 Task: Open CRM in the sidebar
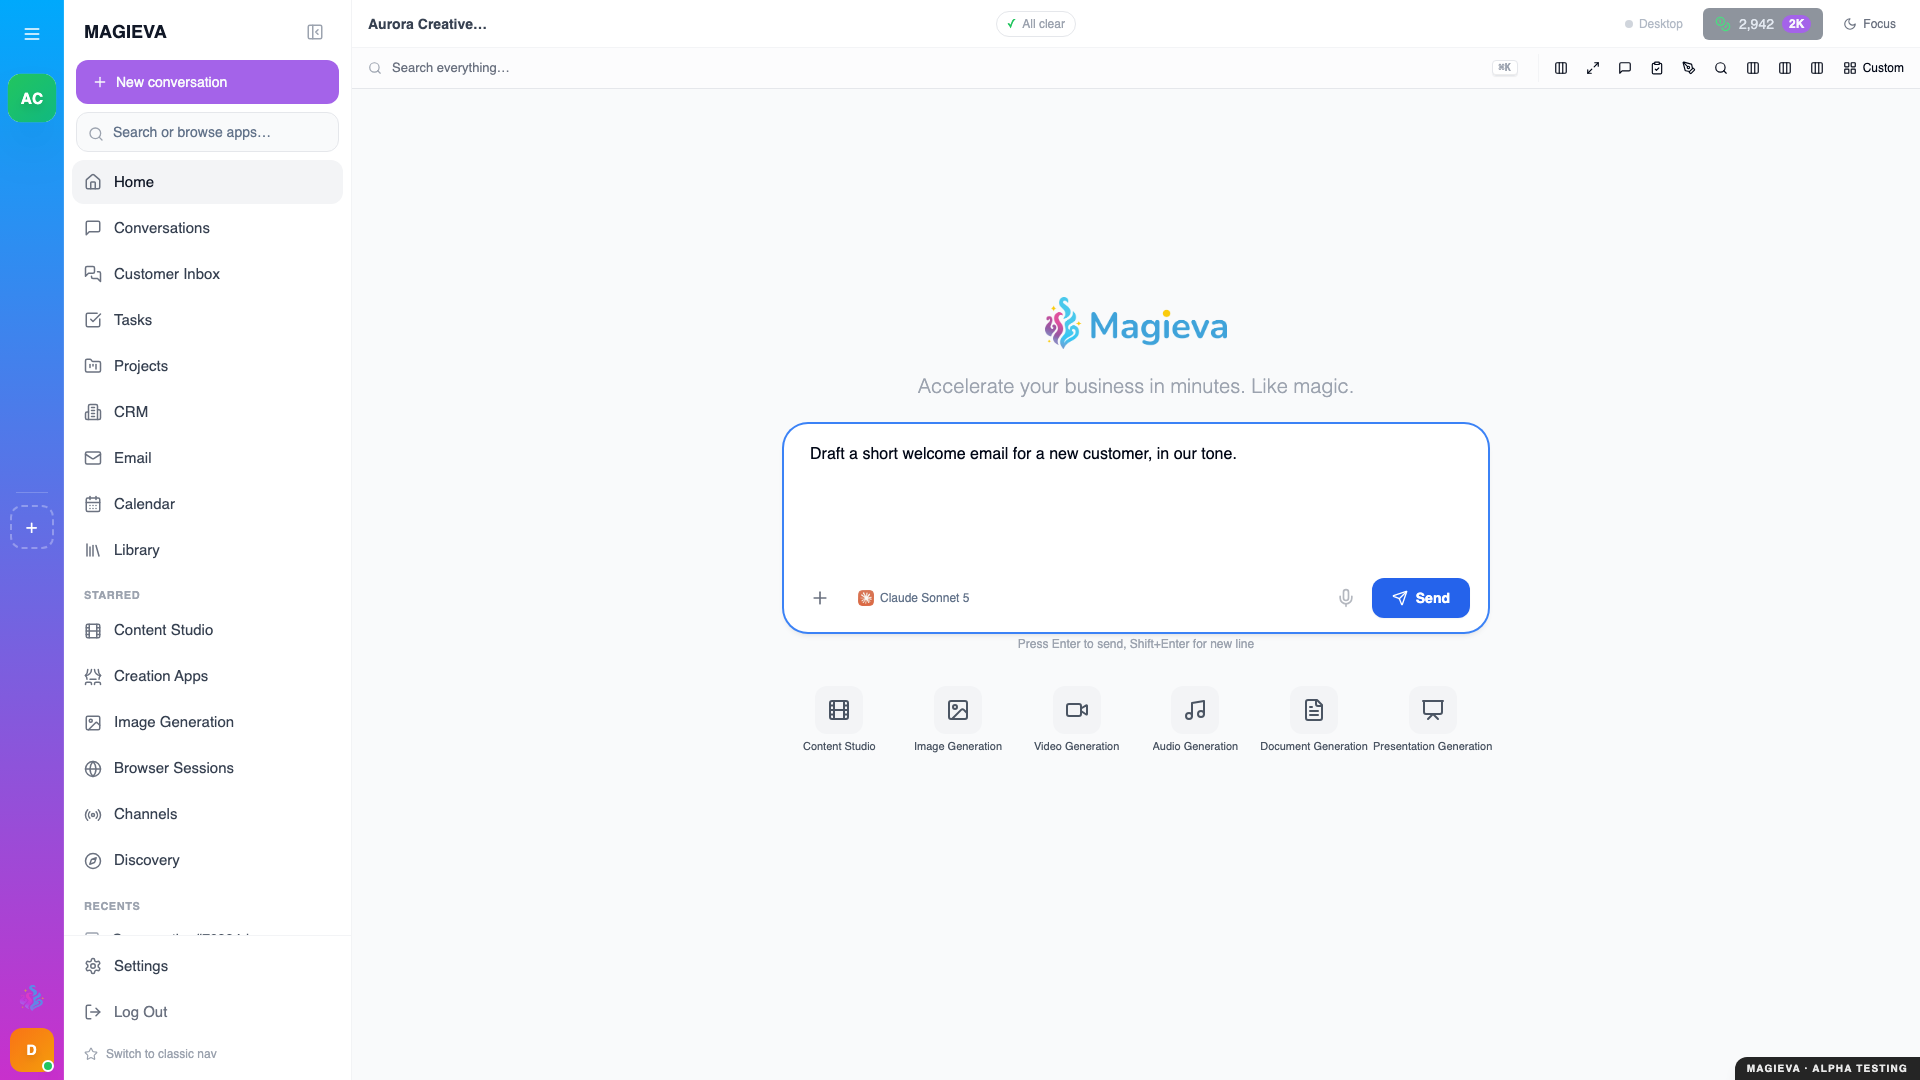[x=207, y=412]
